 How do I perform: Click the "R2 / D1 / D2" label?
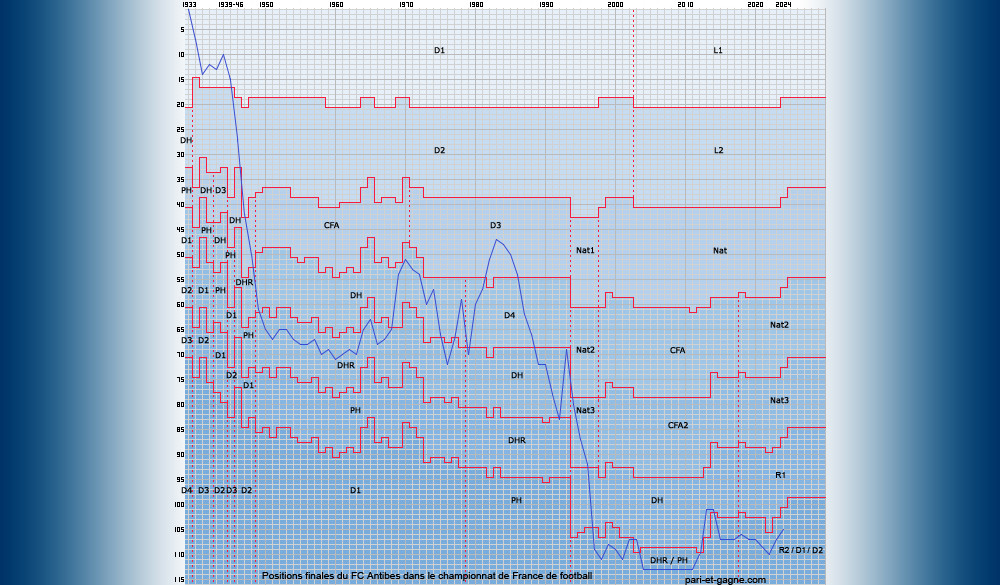[801, 550]
